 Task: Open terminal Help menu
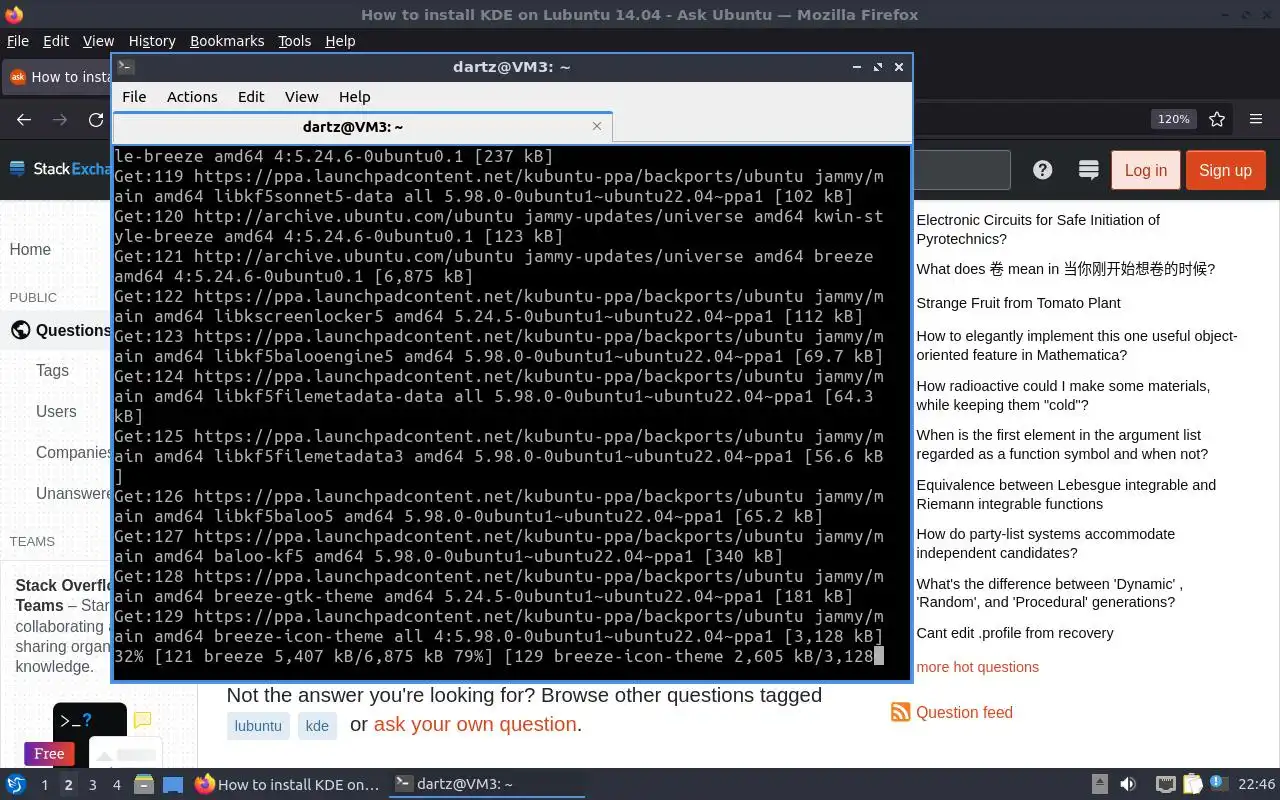point(354,97)
